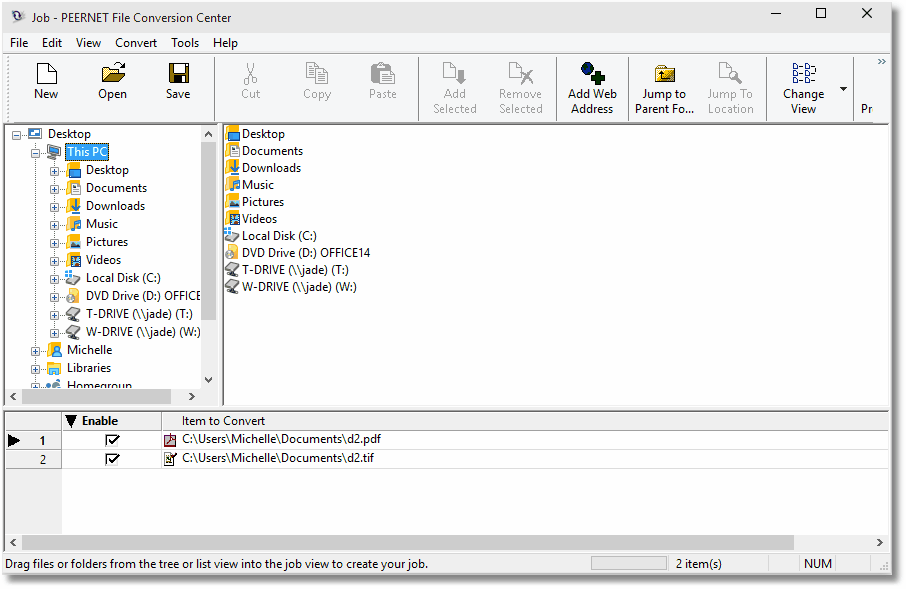Screen dimensions: 906x589
Task: Open the Convert menu
Action: click(136, 43)
